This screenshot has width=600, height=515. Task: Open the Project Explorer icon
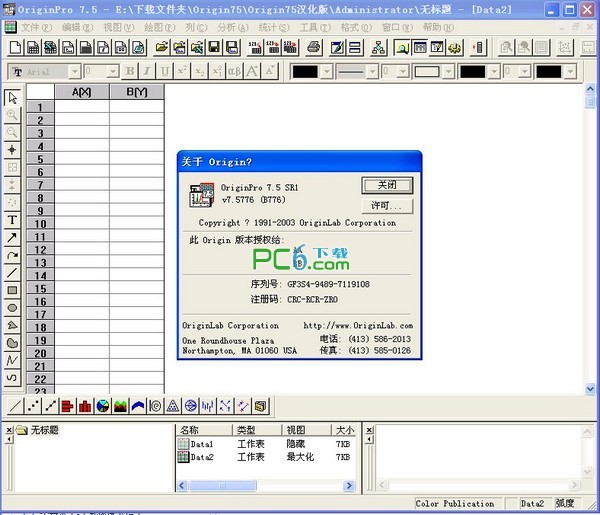tap(402, 47)
